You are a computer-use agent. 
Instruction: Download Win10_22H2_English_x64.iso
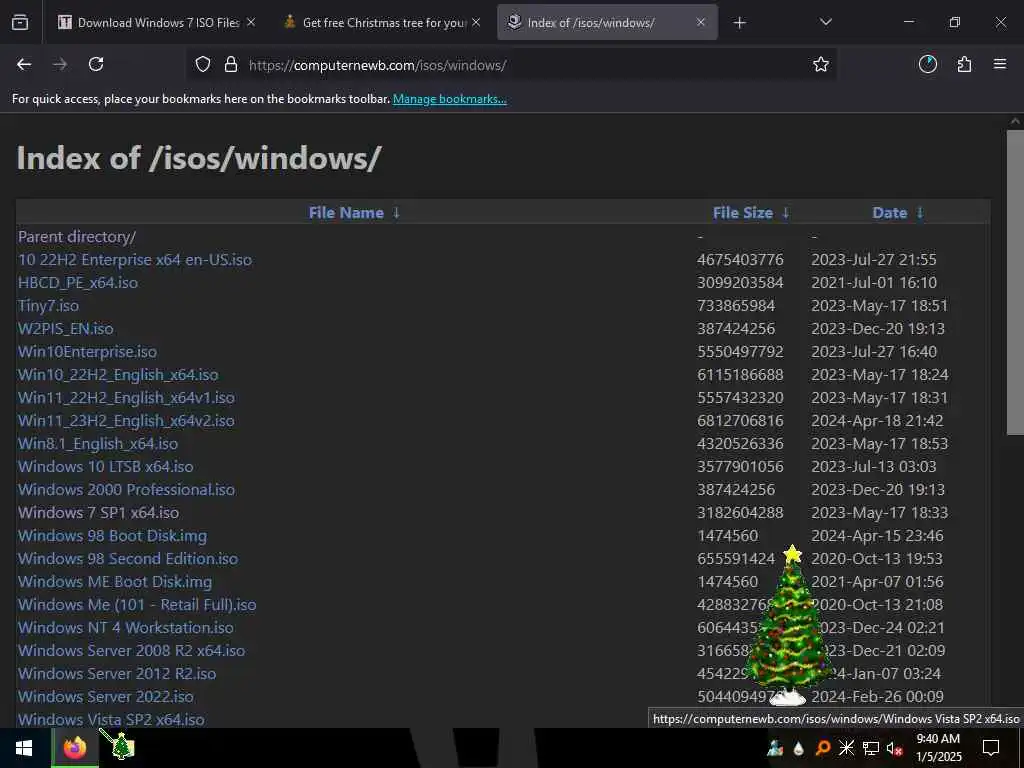(x=118, y=375)
